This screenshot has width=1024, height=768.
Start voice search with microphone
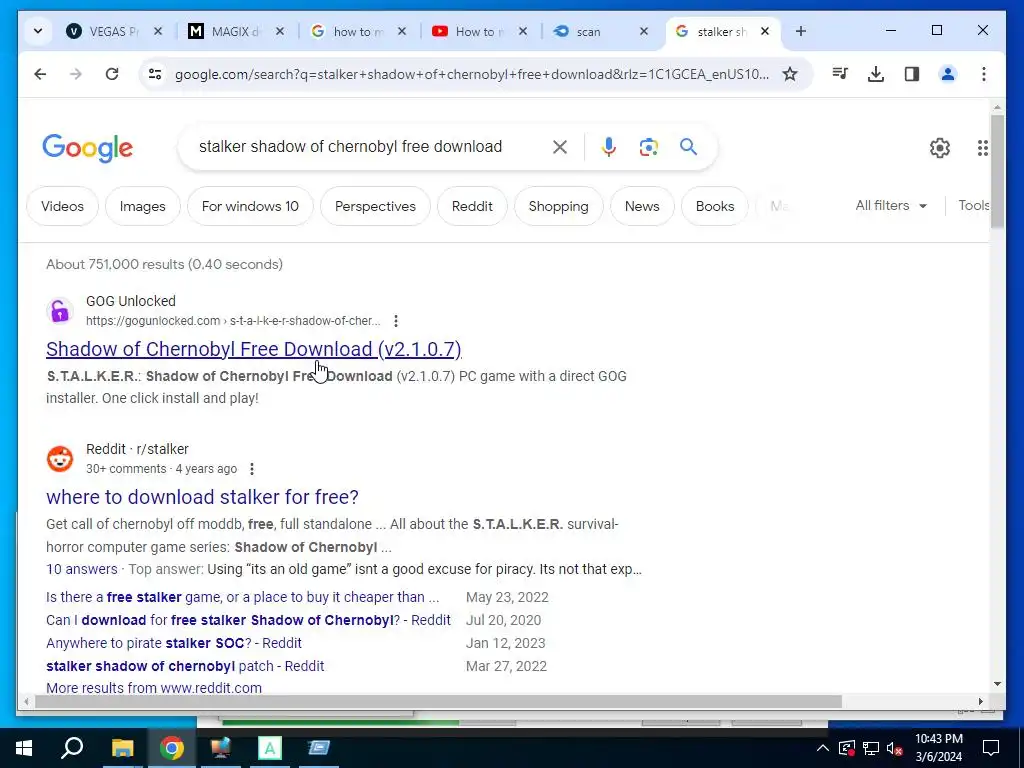pos(609,147)
